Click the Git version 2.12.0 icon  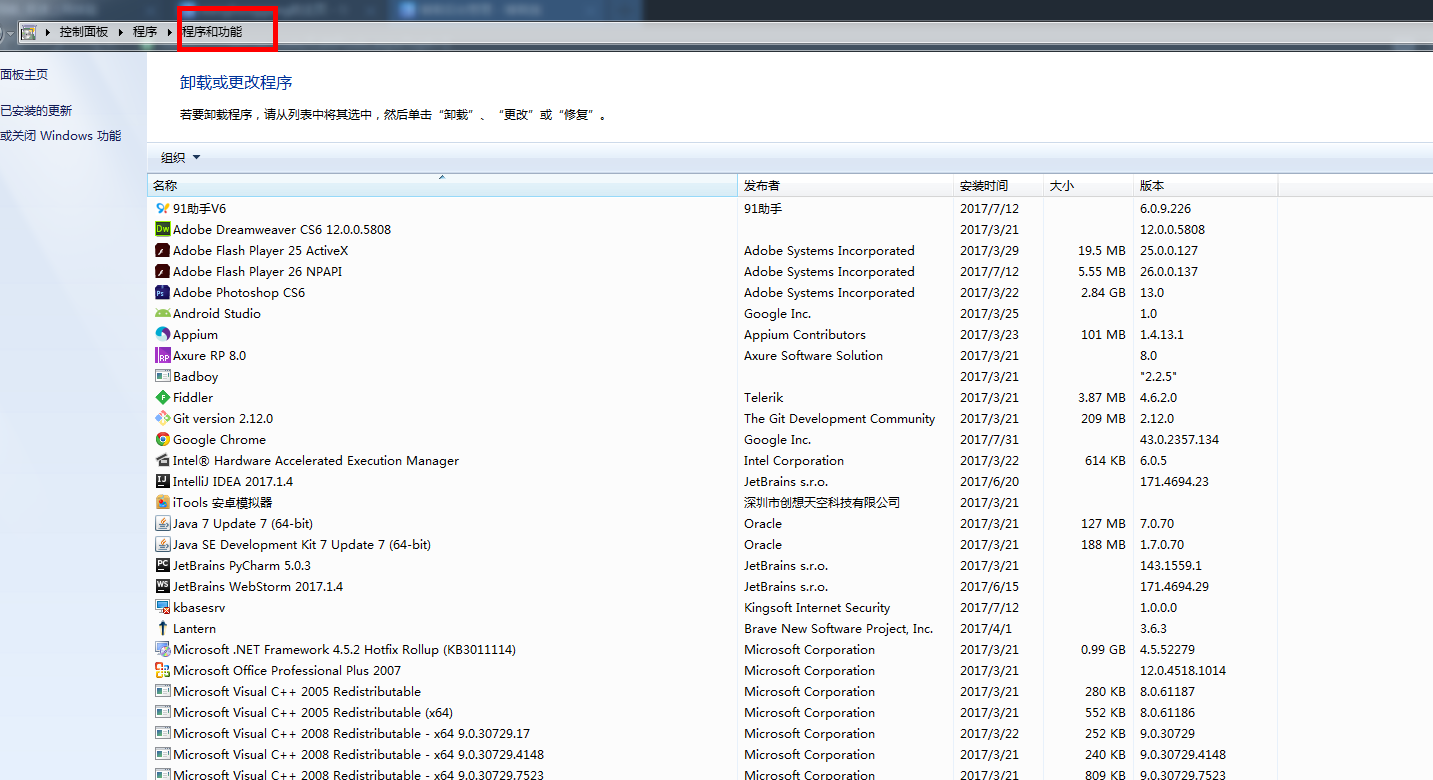pyautogui.click(x=163, y=418)
